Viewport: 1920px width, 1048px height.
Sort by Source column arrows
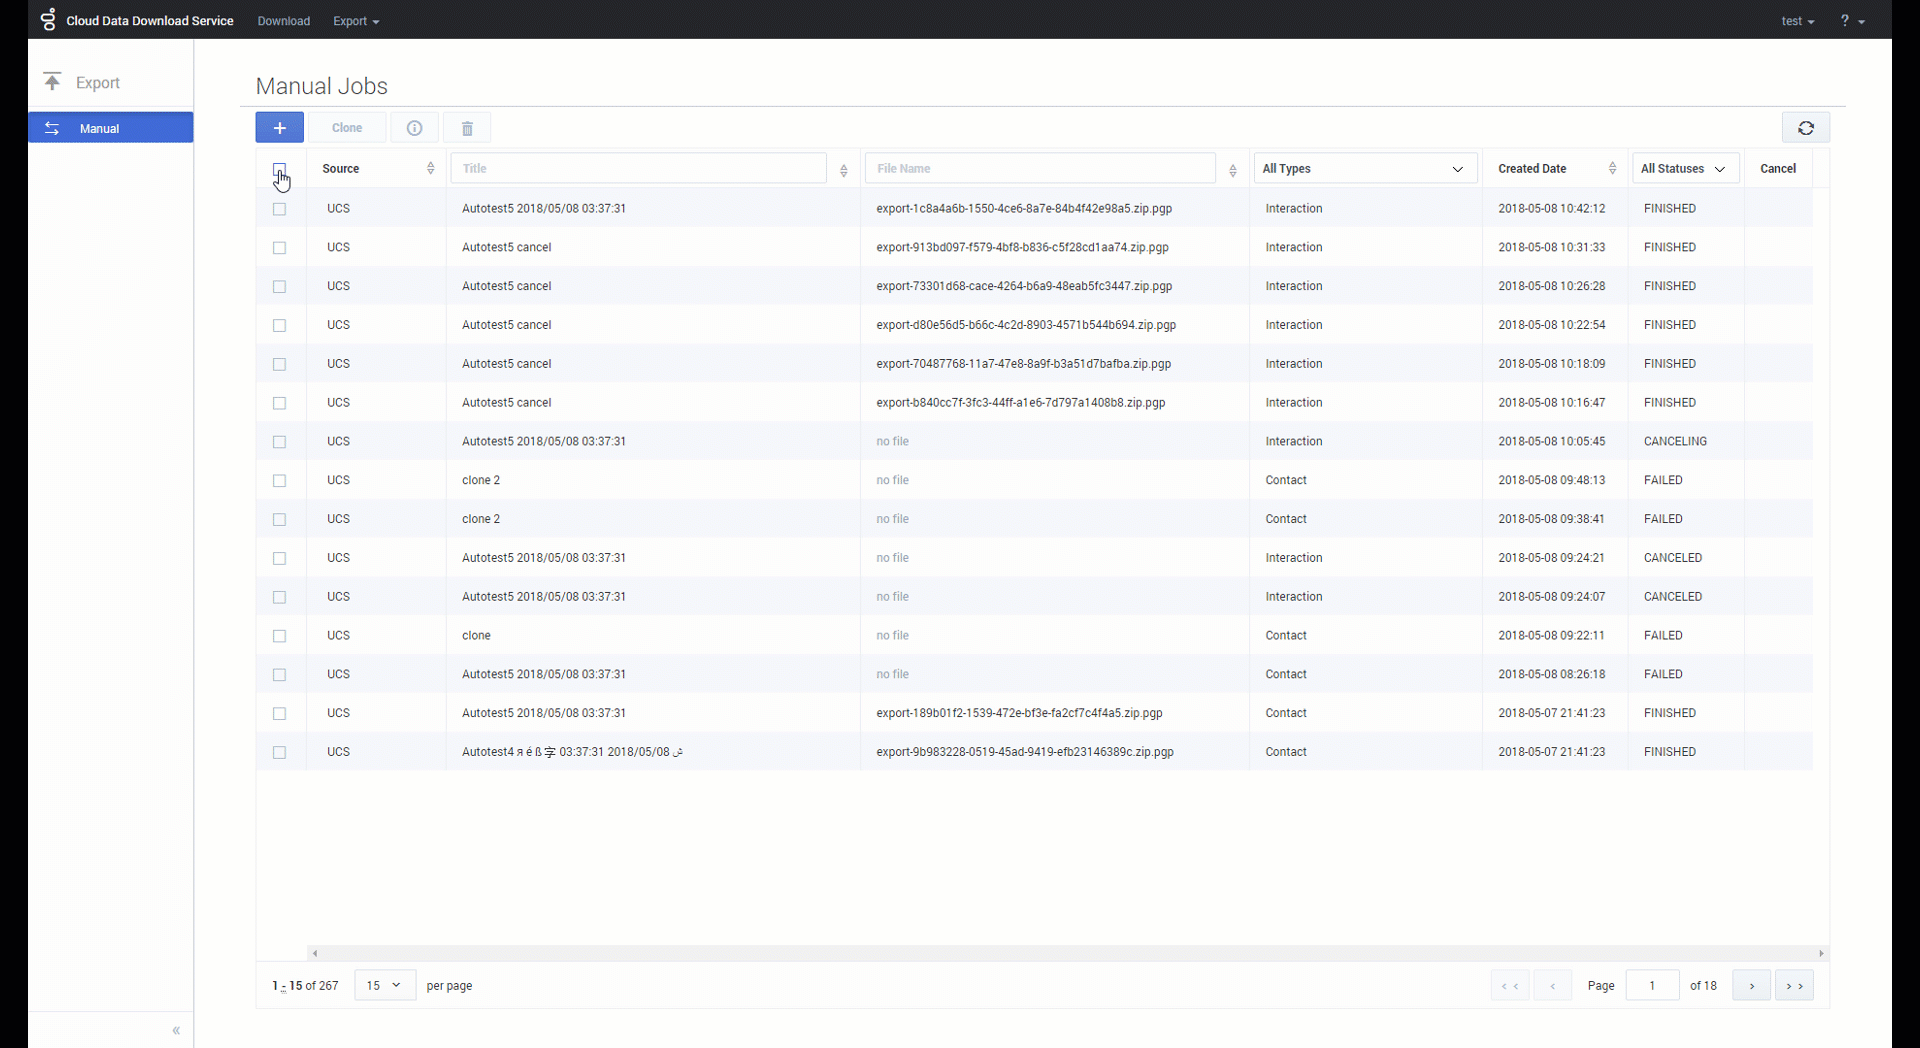[430, 169]
